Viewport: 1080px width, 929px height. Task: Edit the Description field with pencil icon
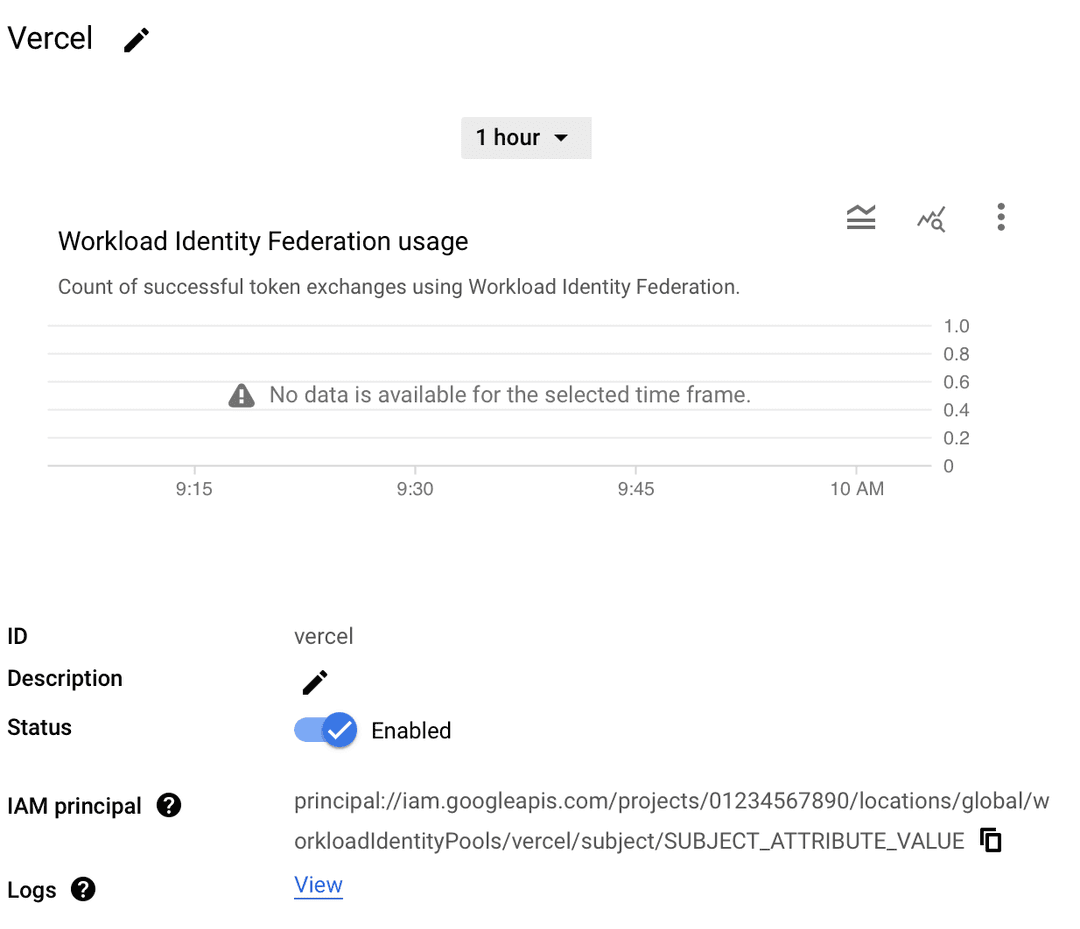(314, 682)
